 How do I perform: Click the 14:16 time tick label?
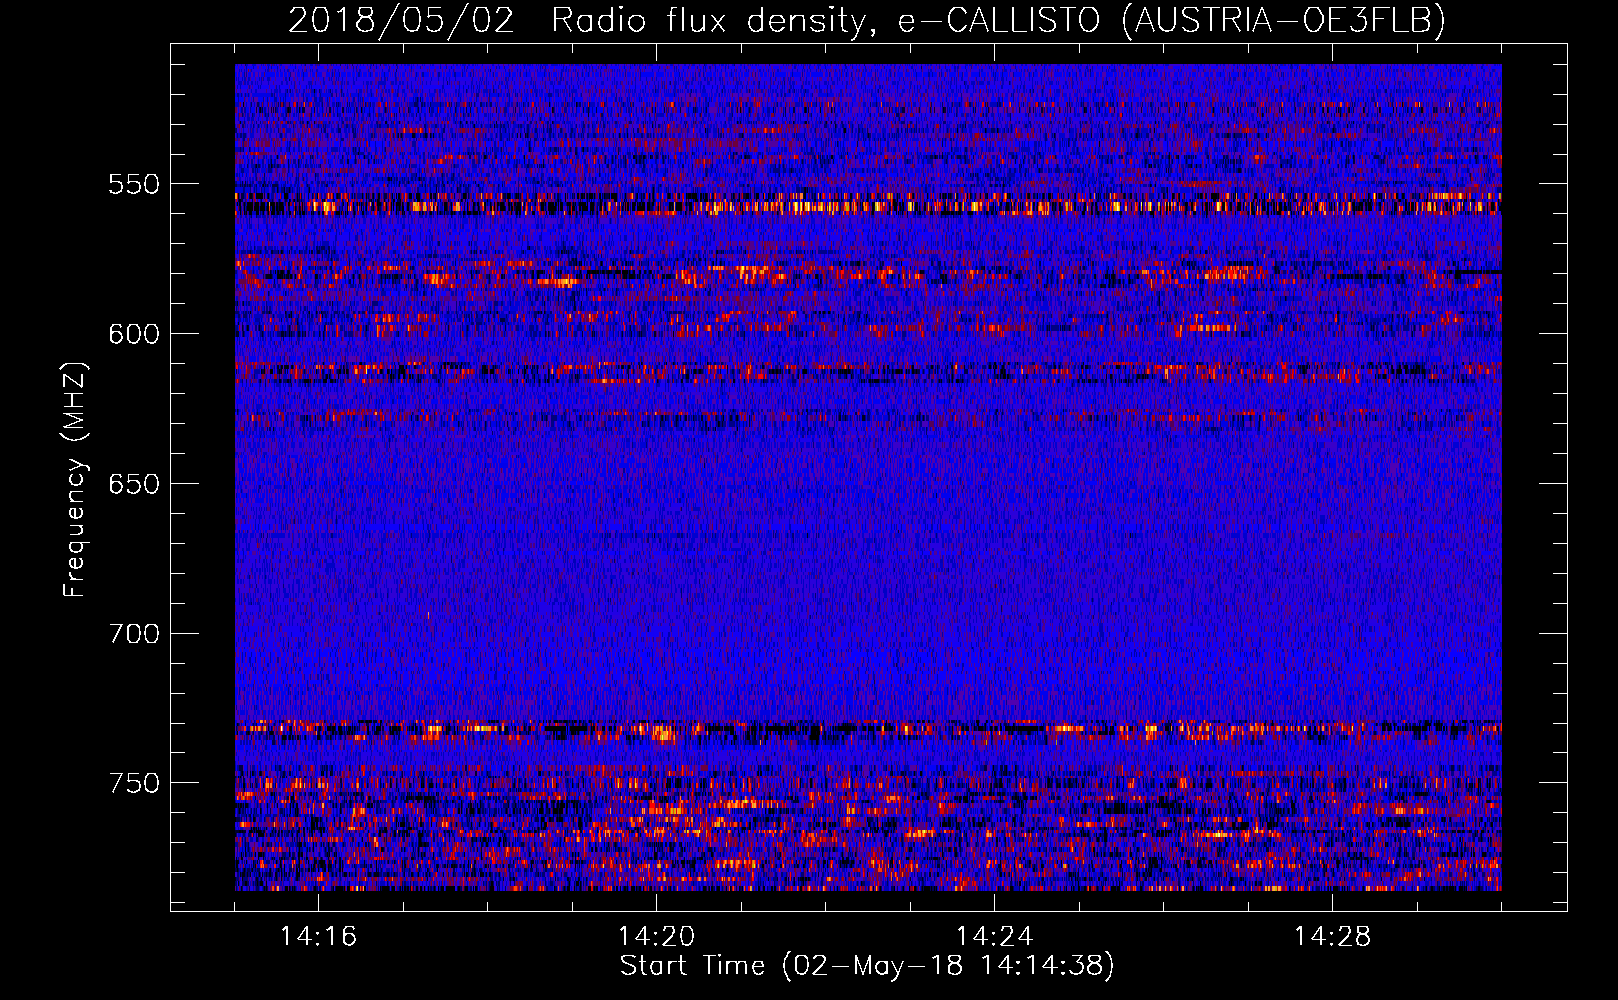pos(318,936)
